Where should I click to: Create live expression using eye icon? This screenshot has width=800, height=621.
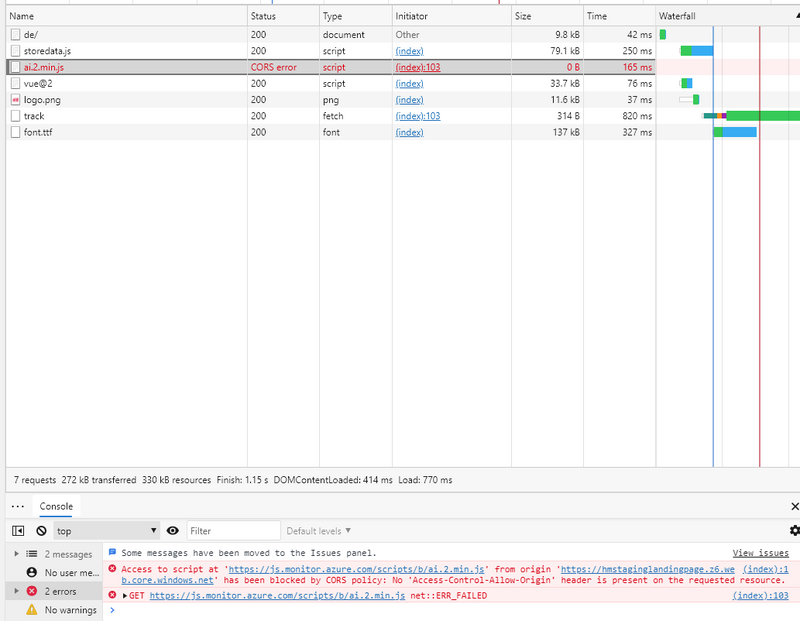pos(172,531)
